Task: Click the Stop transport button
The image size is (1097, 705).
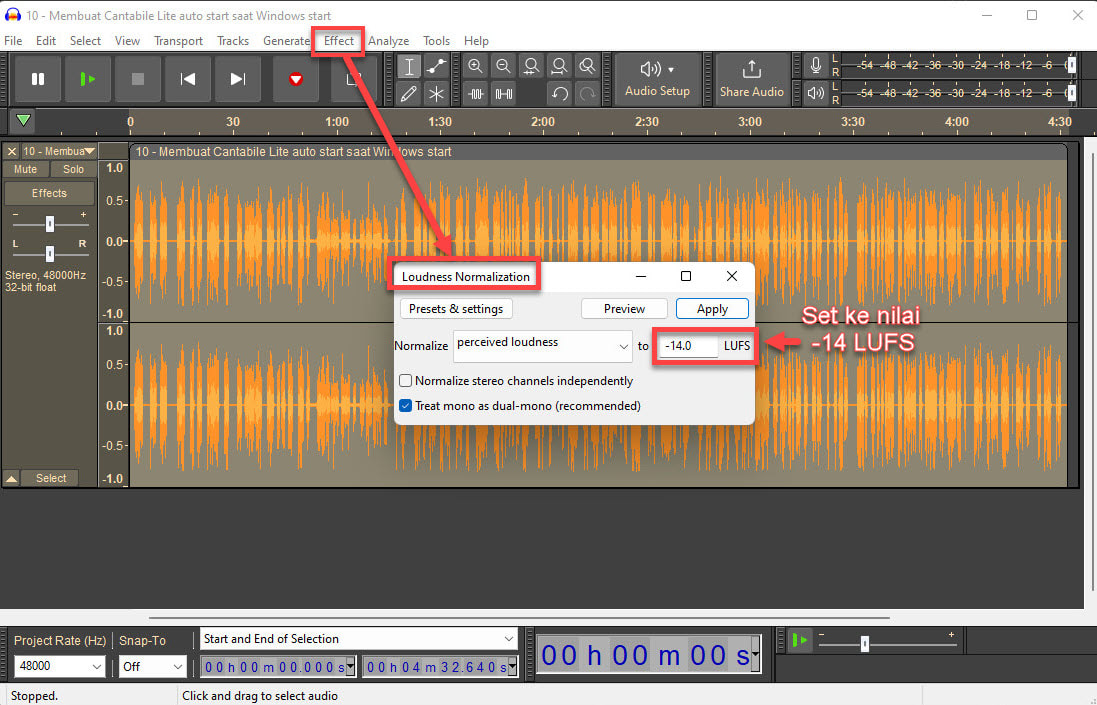Action: (x=138, y=79)
